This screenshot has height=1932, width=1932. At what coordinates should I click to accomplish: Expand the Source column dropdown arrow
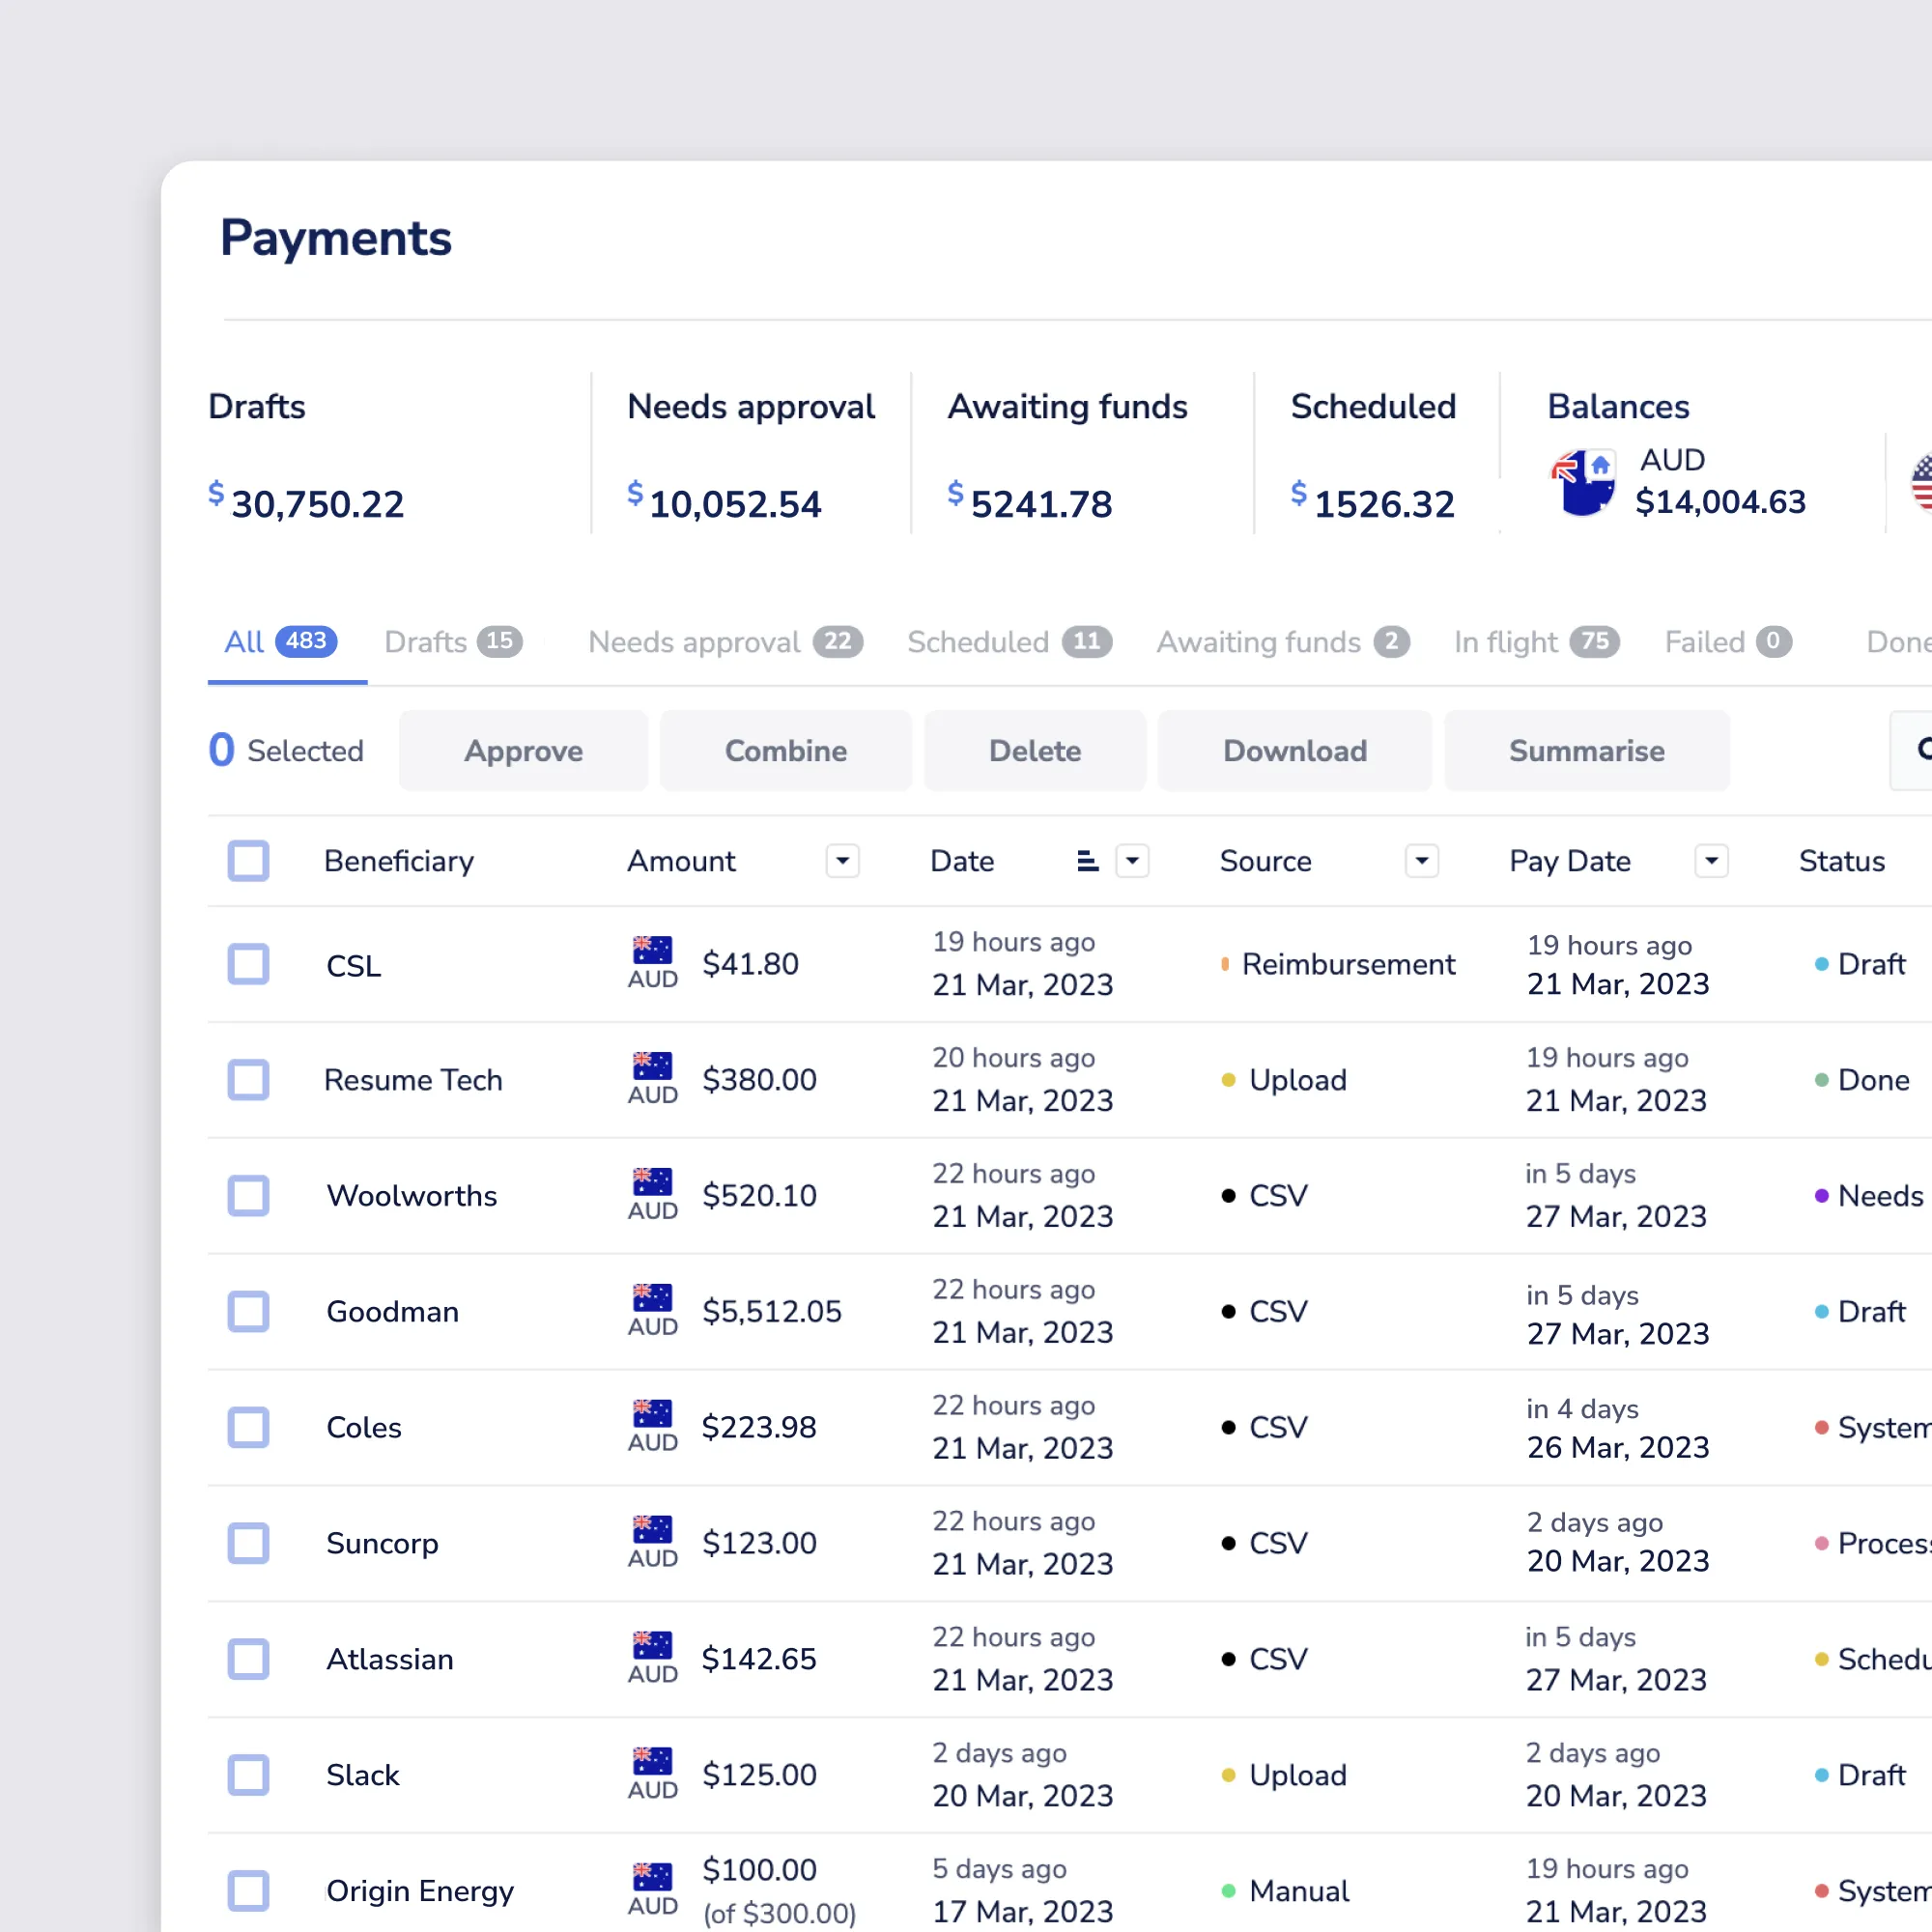1421,861
